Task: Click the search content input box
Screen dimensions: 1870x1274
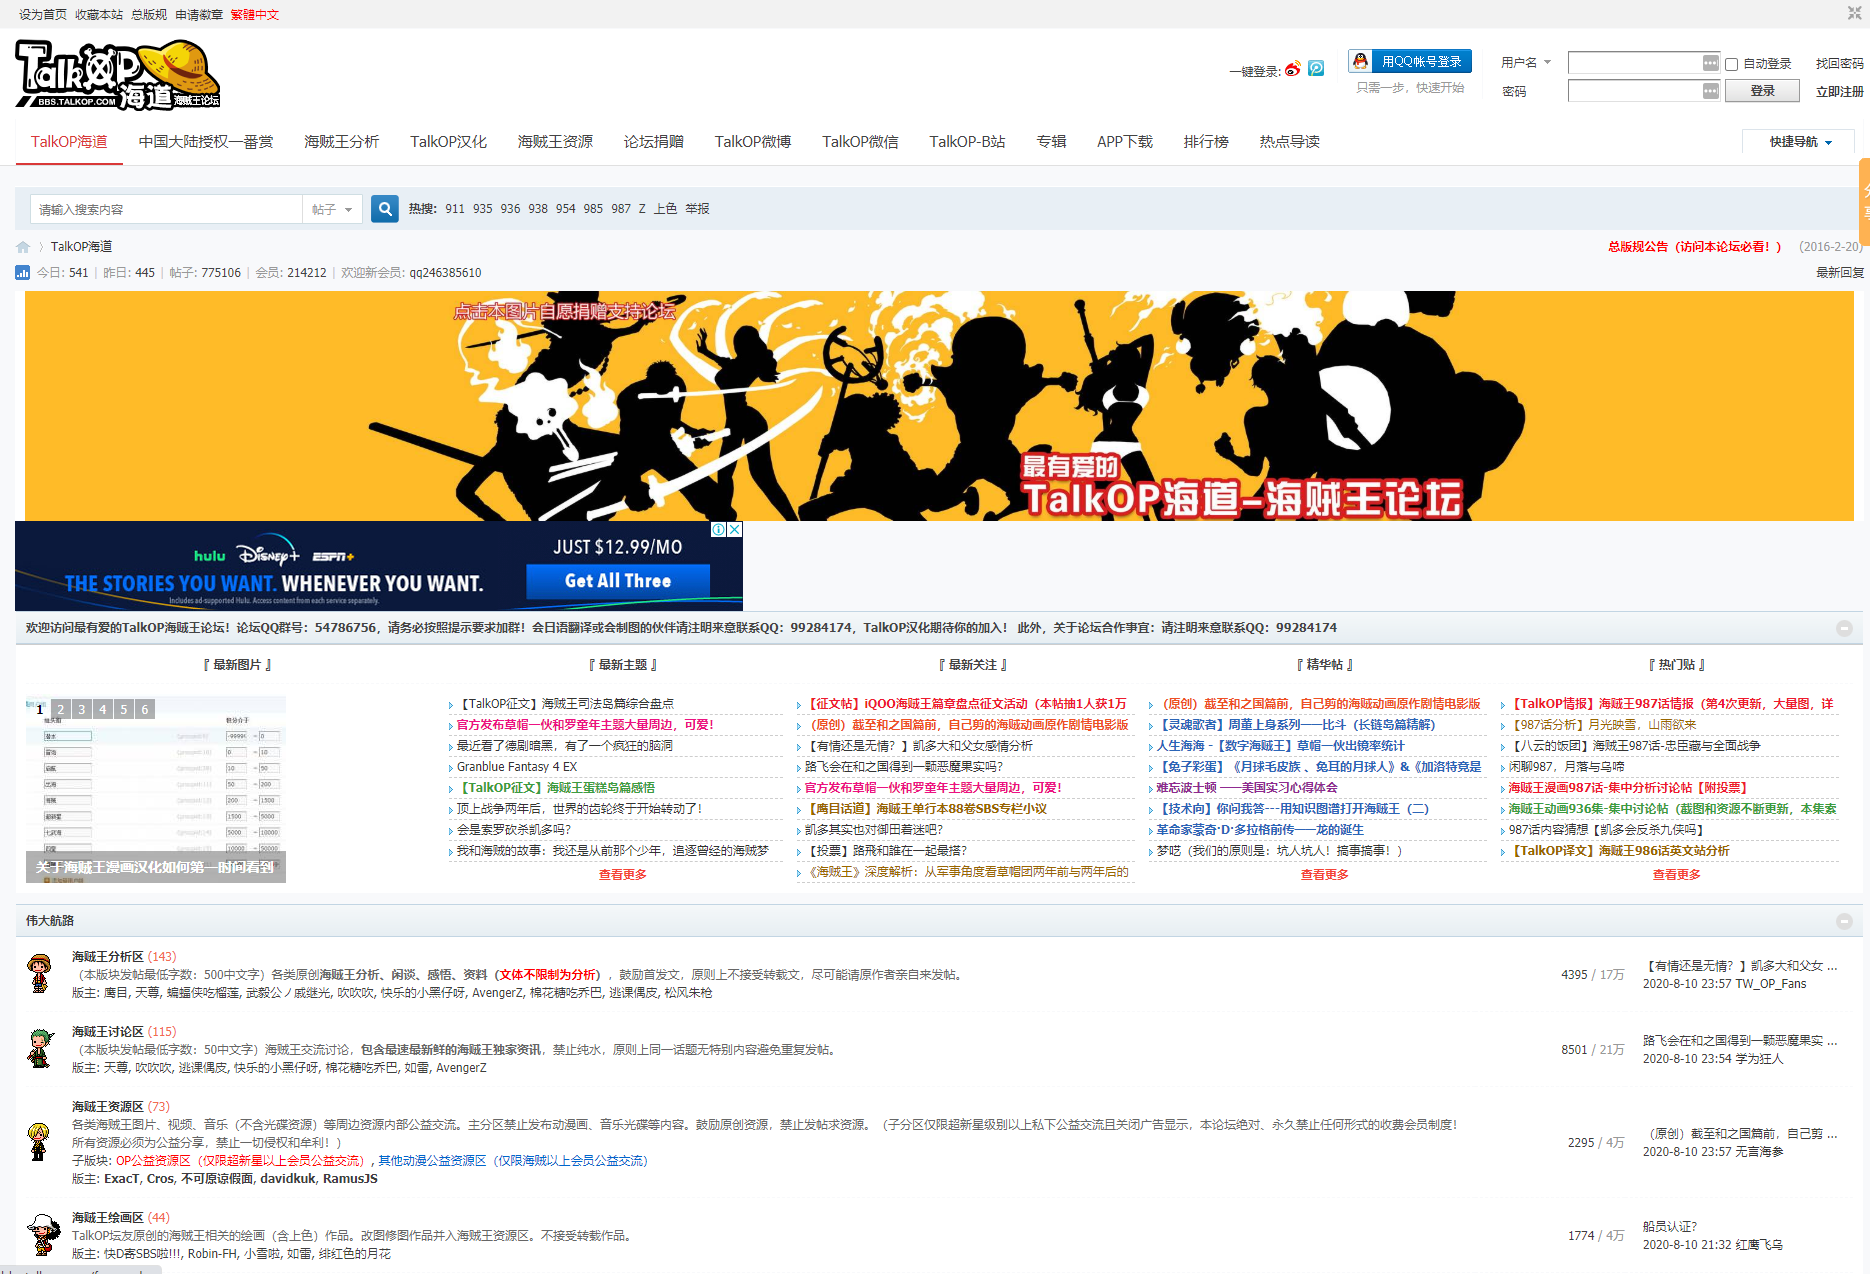Action: [166, 209]
